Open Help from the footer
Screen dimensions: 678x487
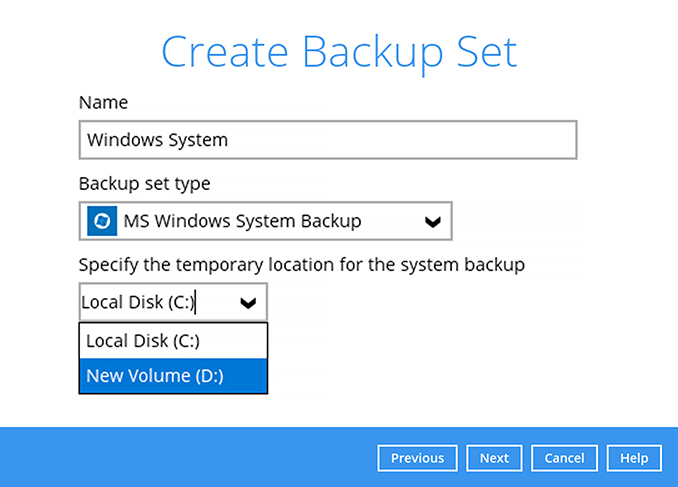[634, 458]
